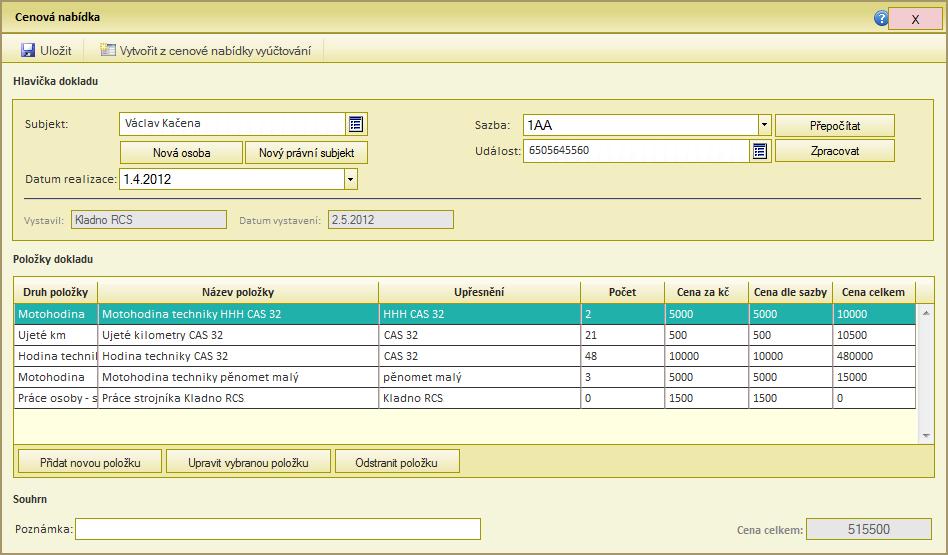The image size is (948, 555).
Task: Sort by Cena dle sazby column header
Action: coord(790,292)
